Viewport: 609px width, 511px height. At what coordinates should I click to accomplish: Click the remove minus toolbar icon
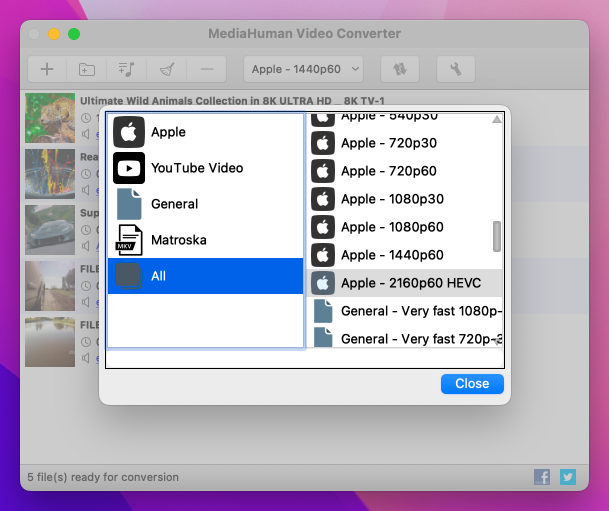click(206, 69)
